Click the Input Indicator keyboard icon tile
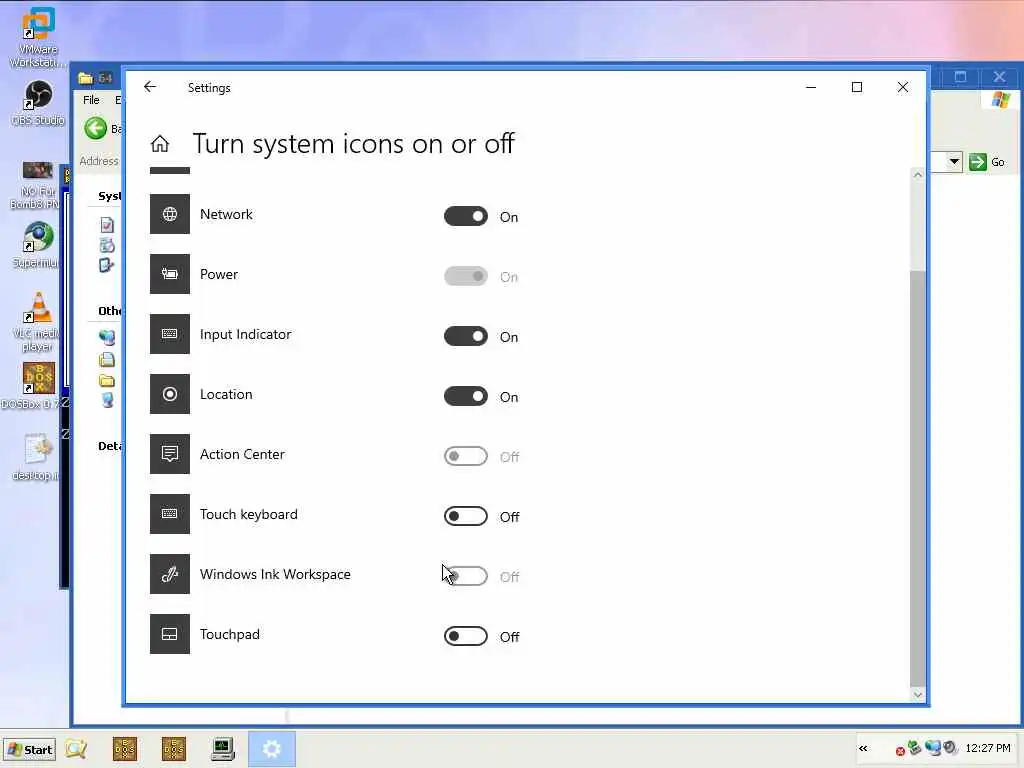1024x768 pixels. [x=170, y=334]
